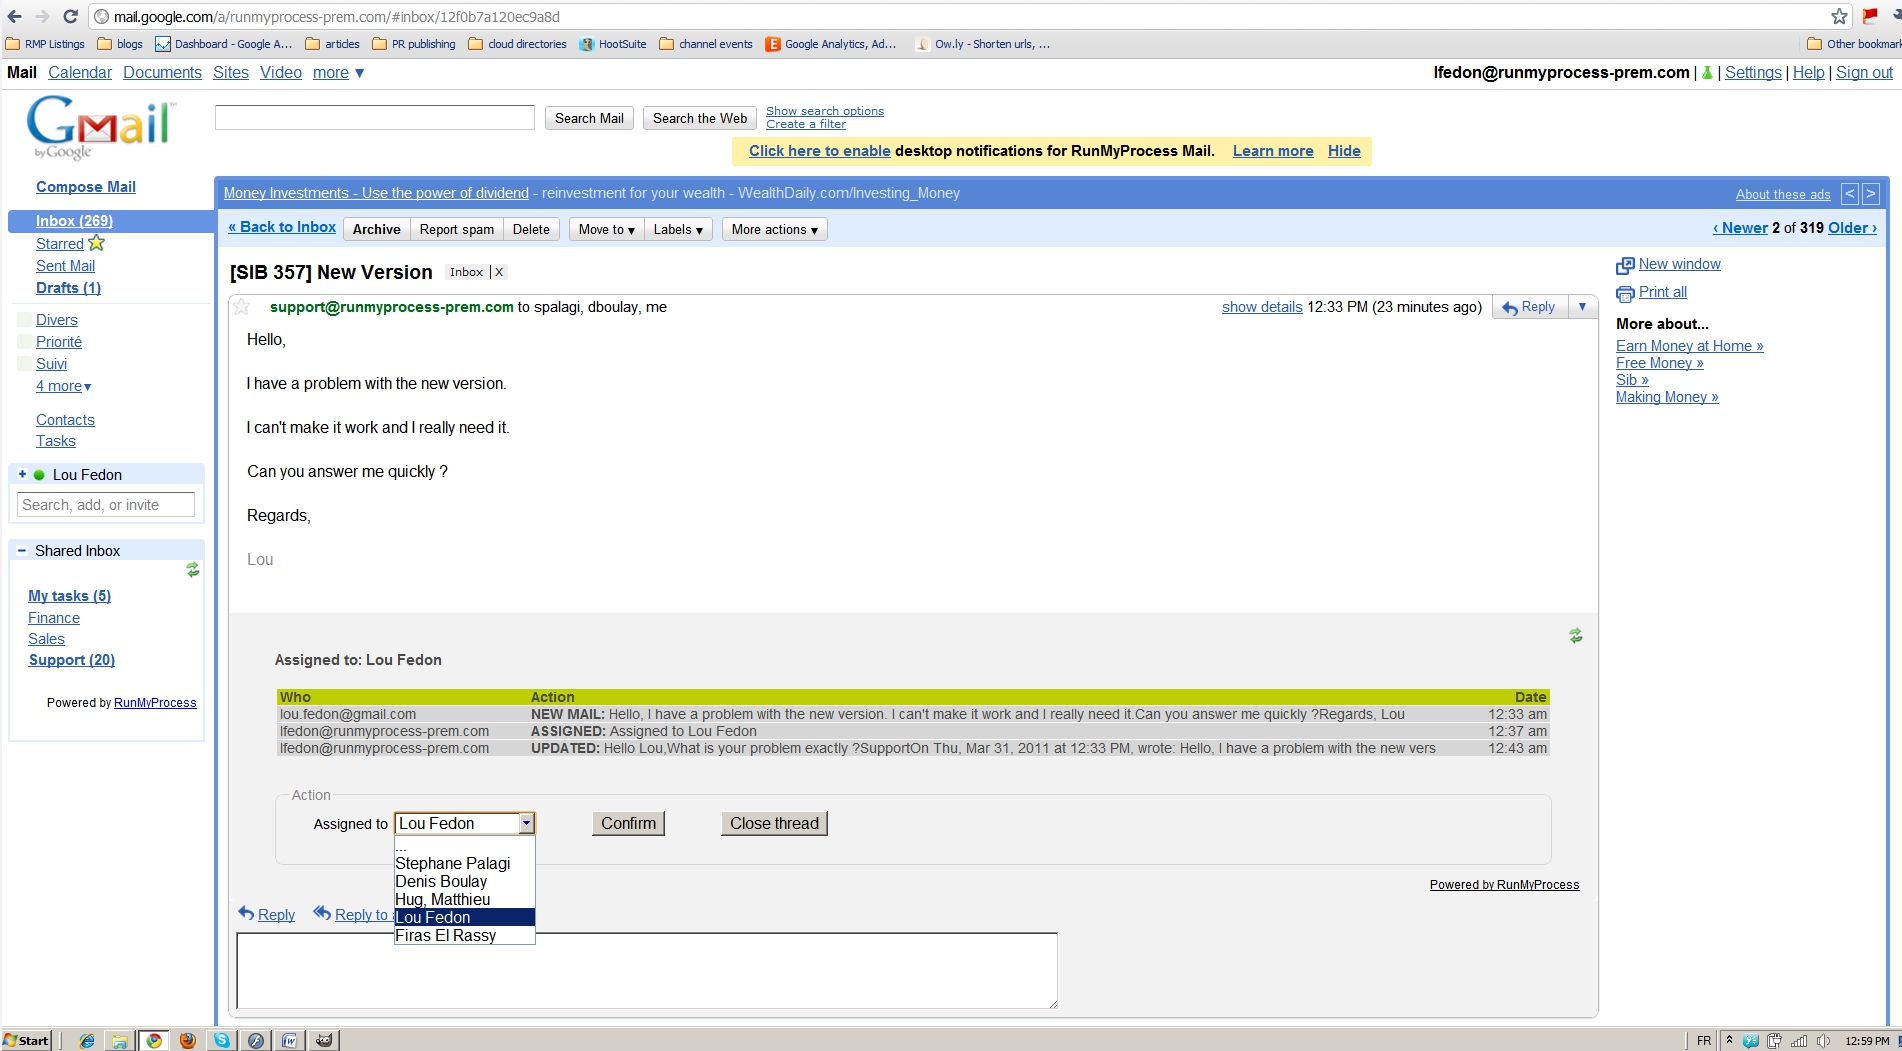The width and height of the screenshot is (1902, 1051).
Task: Click the Search the Web button
Action: (x=700, y=118)
